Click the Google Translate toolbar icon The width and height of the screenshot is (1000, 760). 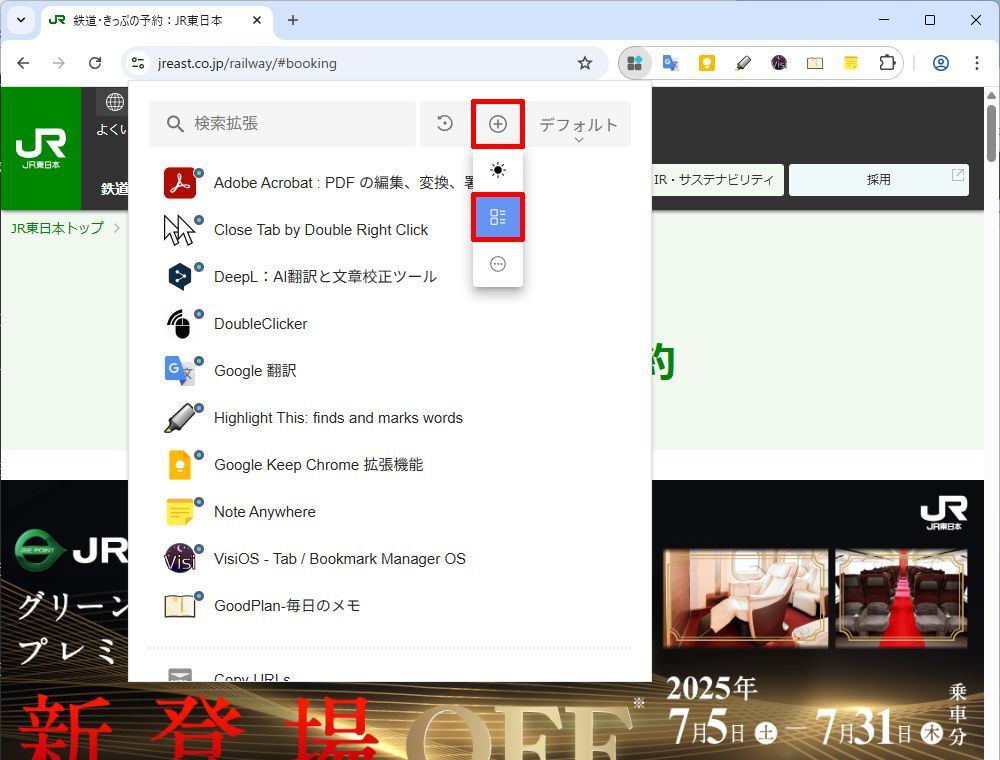coord(670,63)
